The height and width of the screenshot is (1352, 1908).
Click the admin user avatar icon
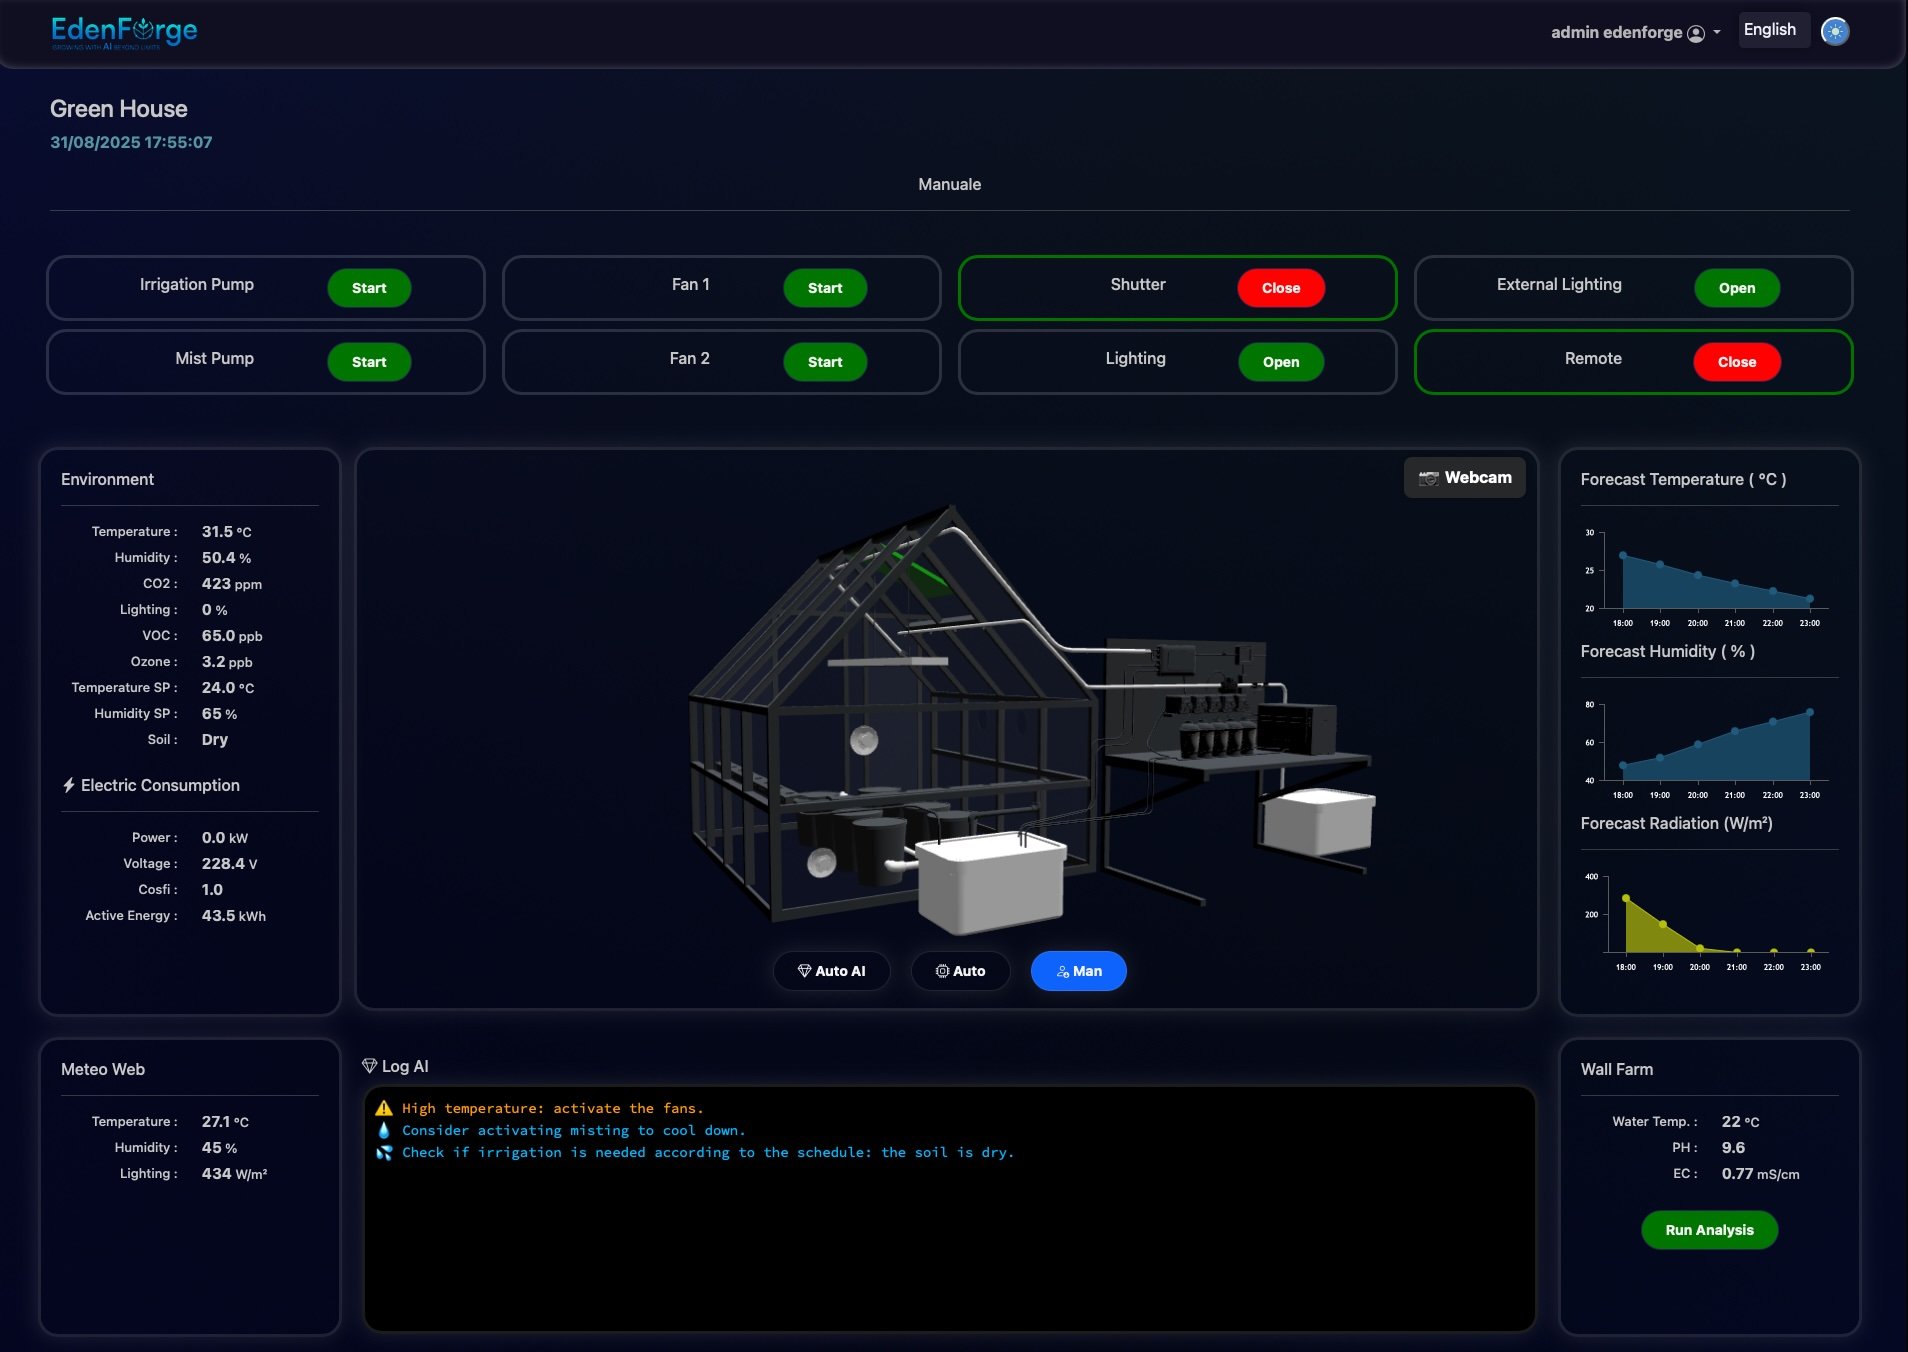point(1695,33)
